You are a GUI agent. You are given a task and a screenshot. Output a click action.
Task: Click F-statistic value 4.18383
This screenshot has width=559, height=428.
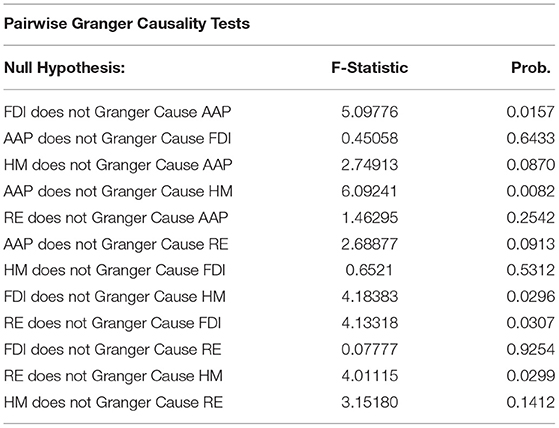click(369, 296)
